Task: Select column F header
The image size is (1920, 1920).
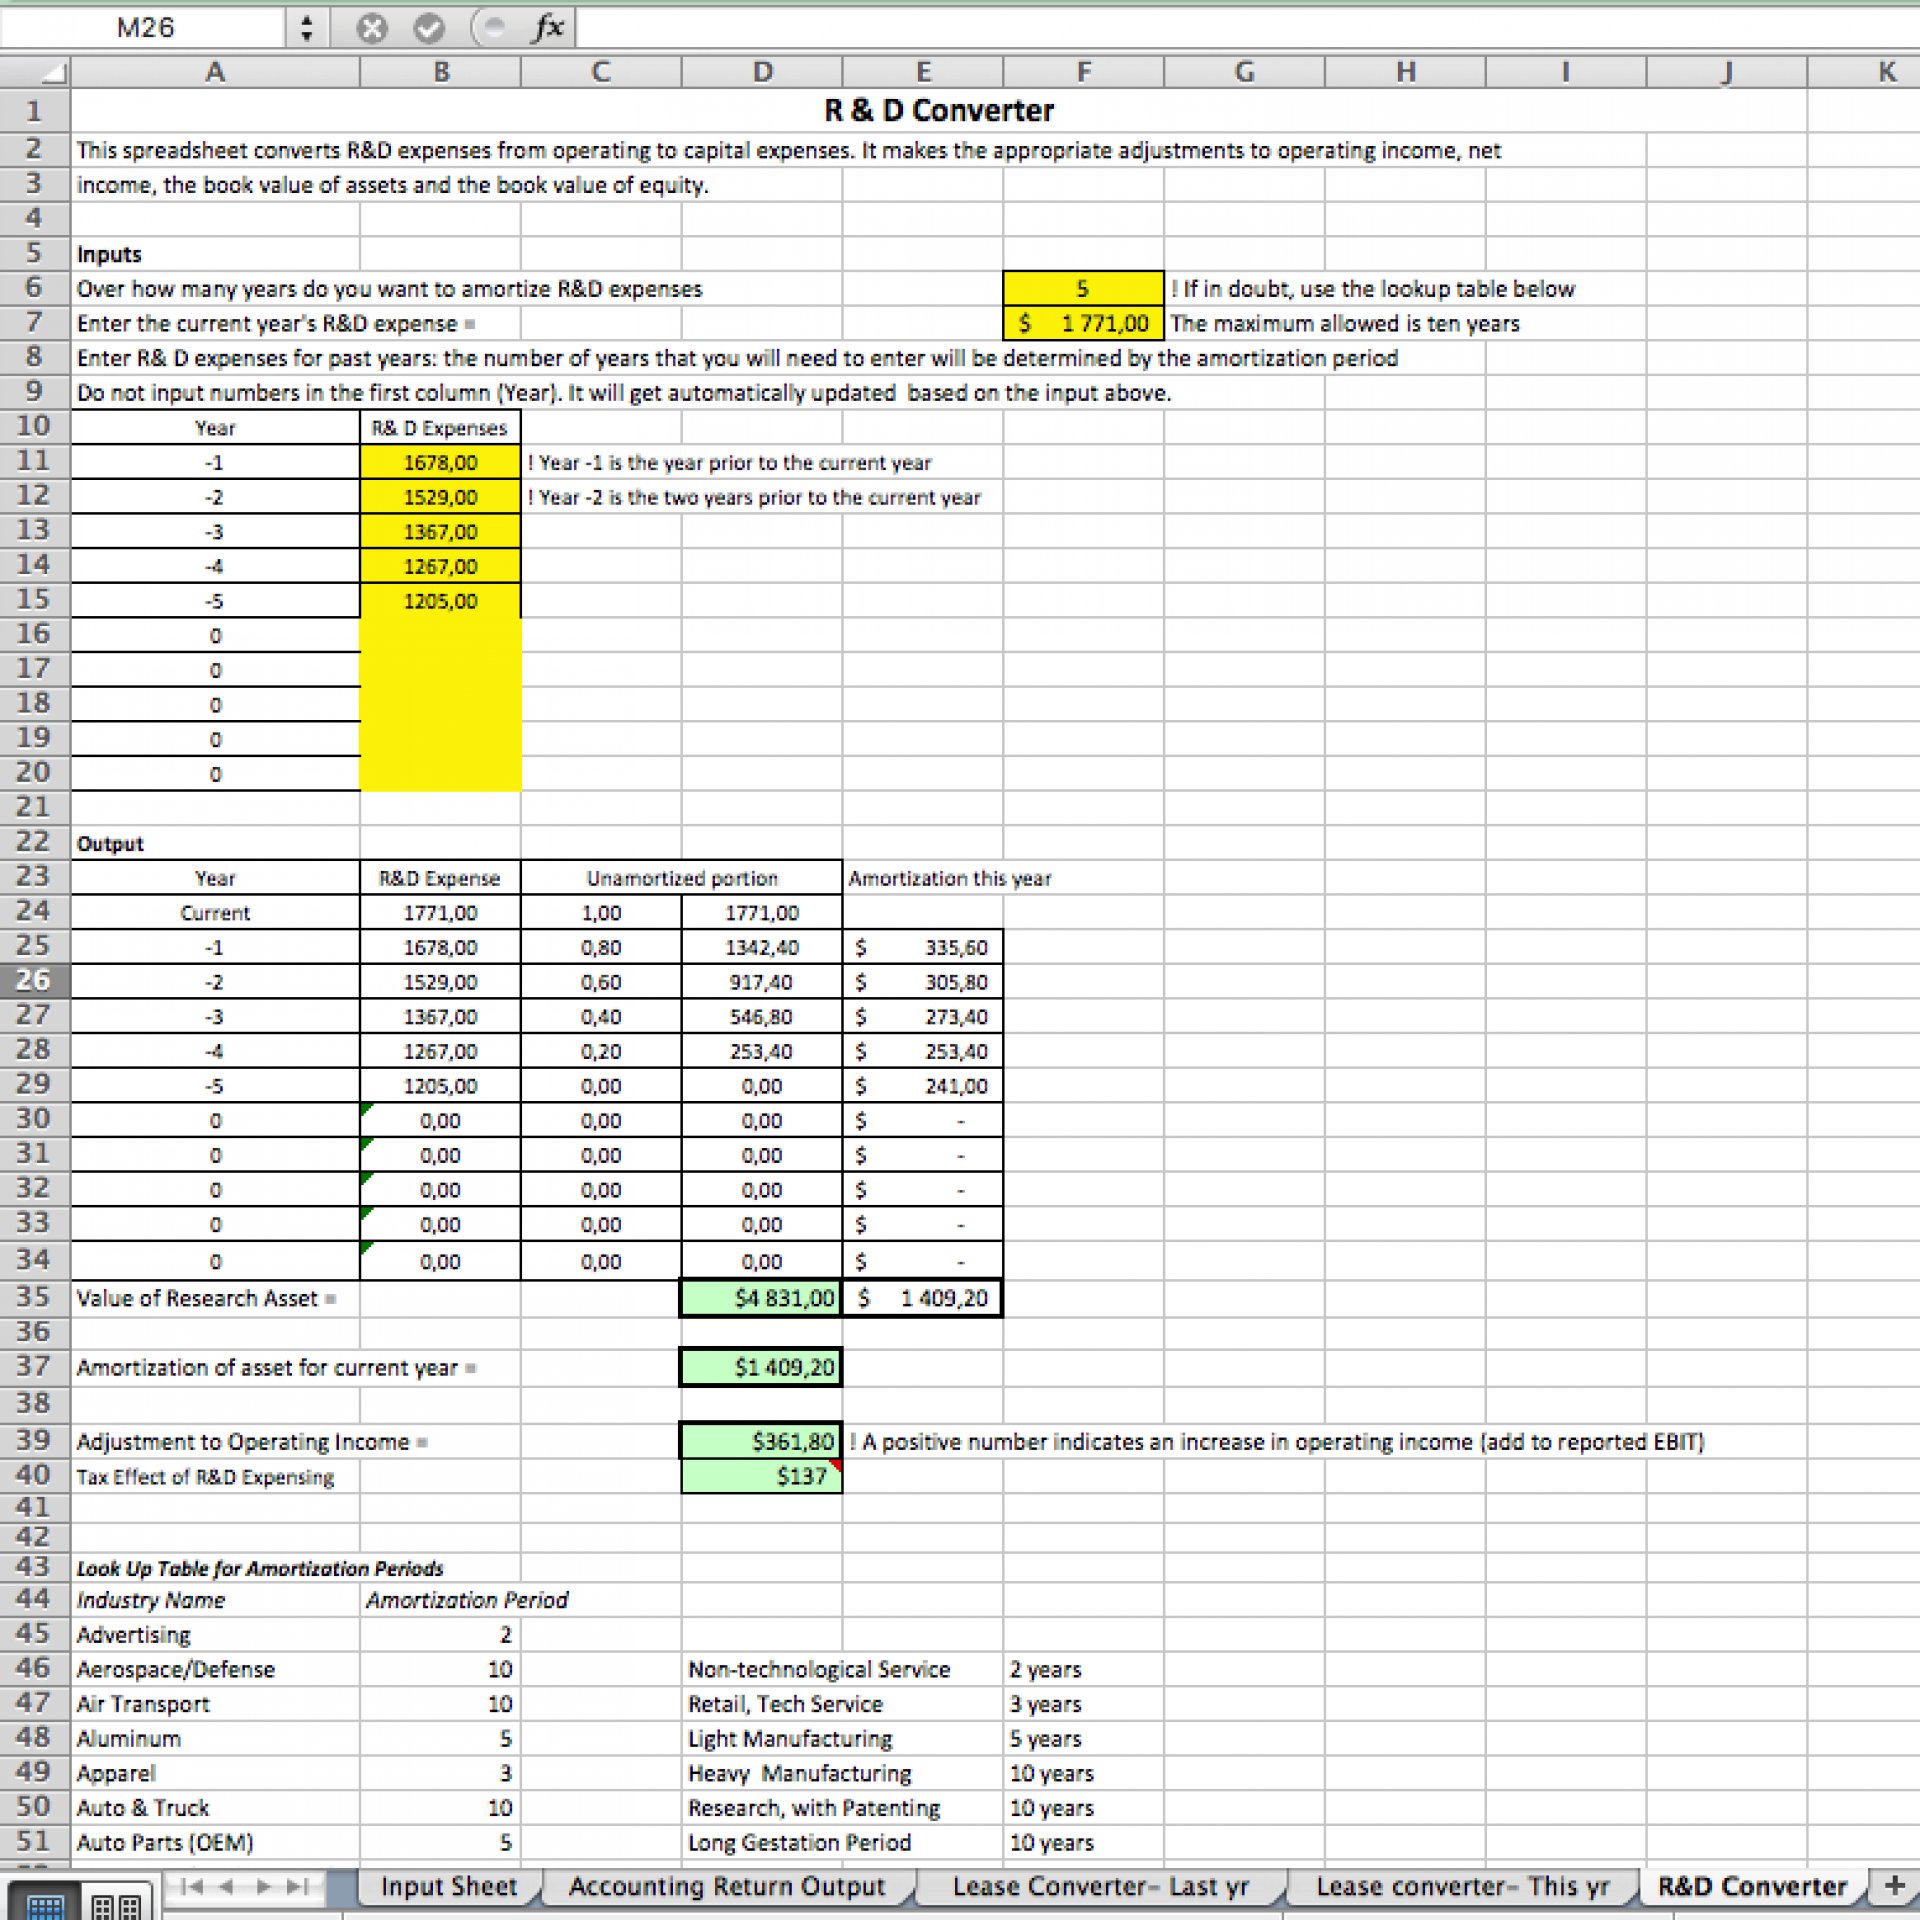Action: (1084, 72)
